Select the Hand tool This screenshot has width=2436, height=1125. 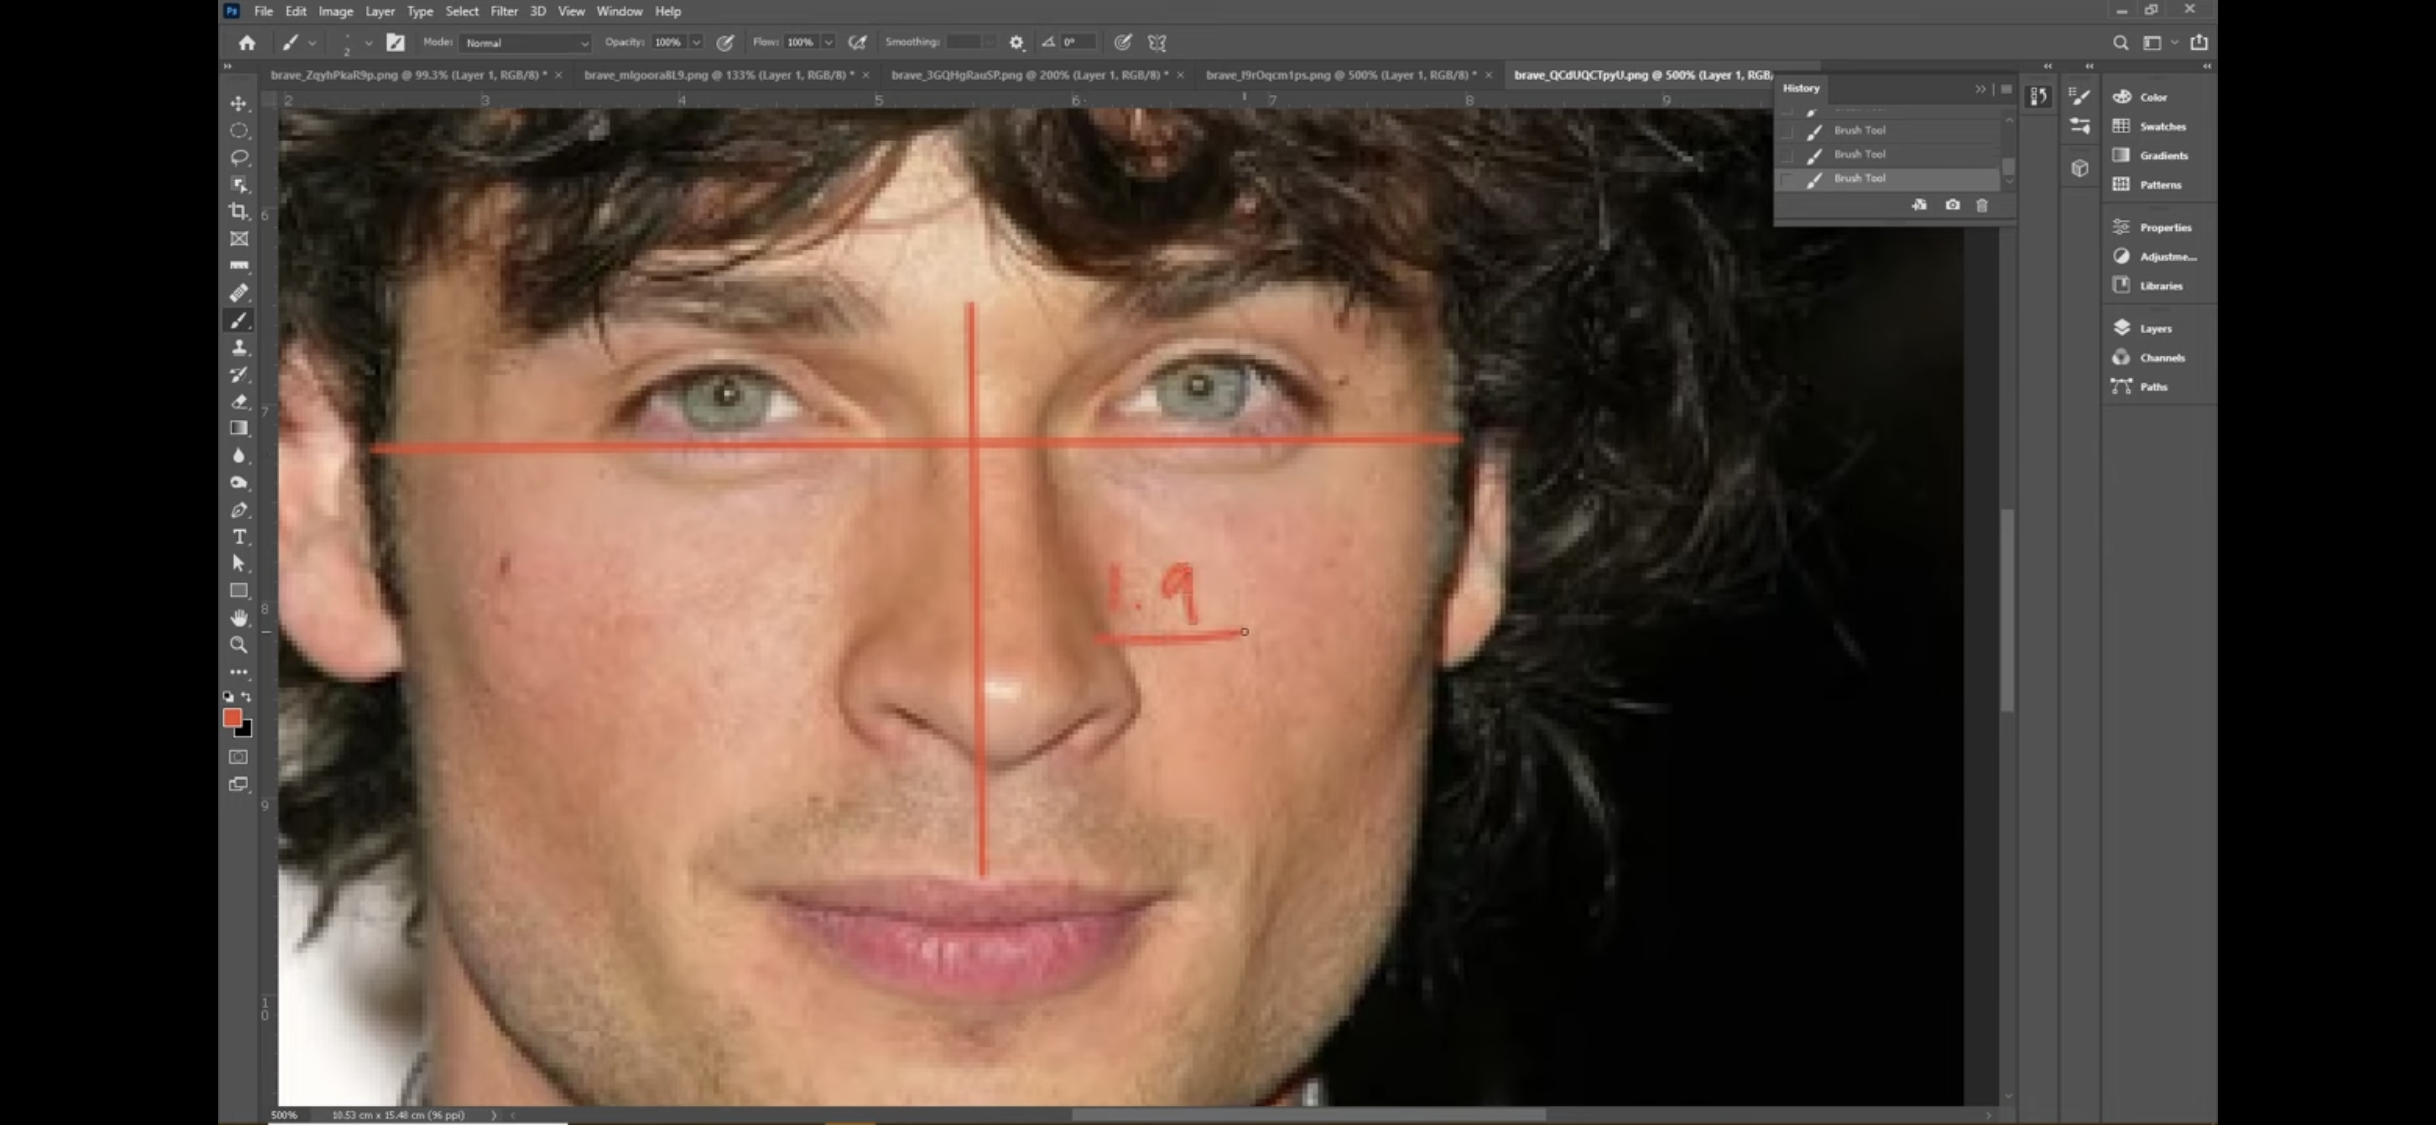click(238, 618)
